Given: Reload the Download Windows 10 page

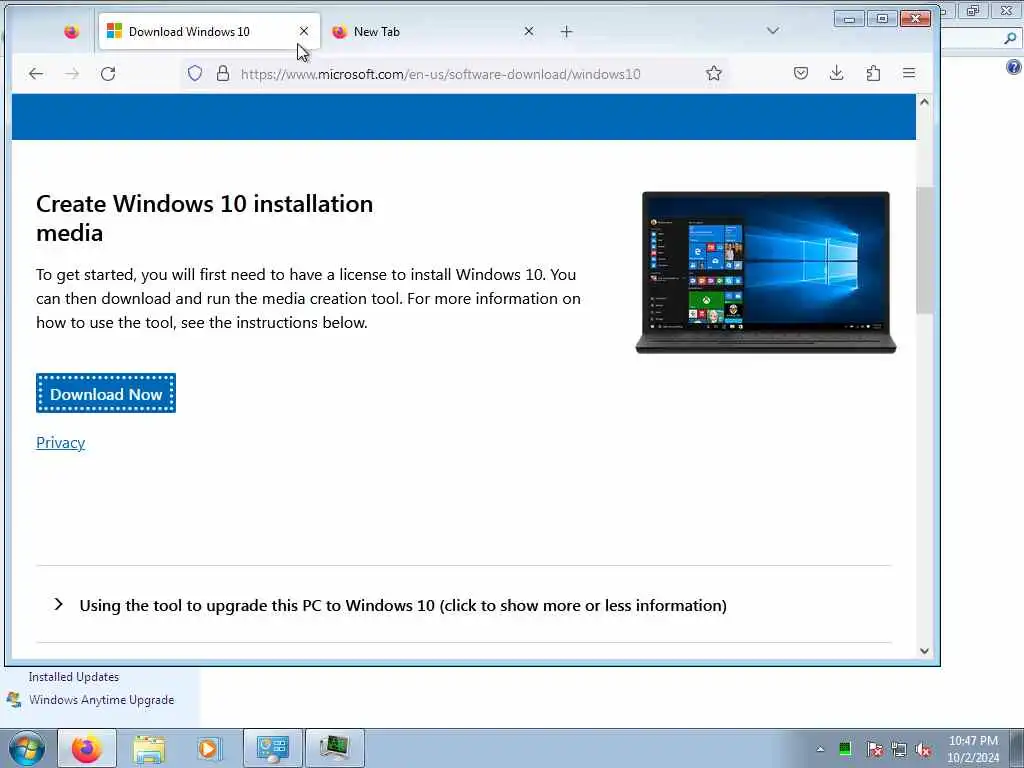Looking at the screenshot, I should click(x=108, y=74).
